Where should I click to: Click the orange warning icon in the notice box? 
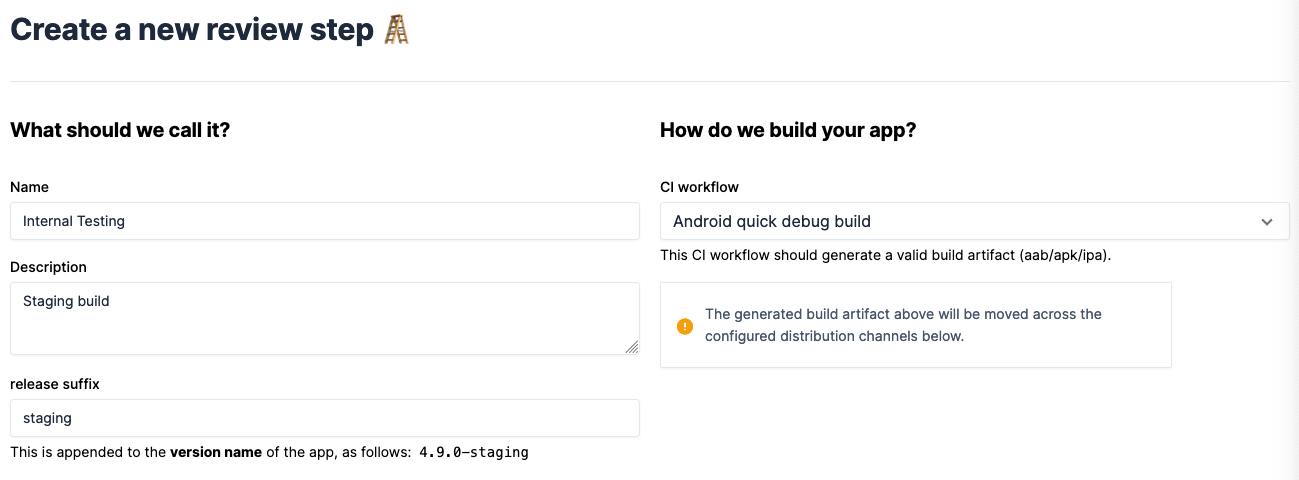(685, 326)
